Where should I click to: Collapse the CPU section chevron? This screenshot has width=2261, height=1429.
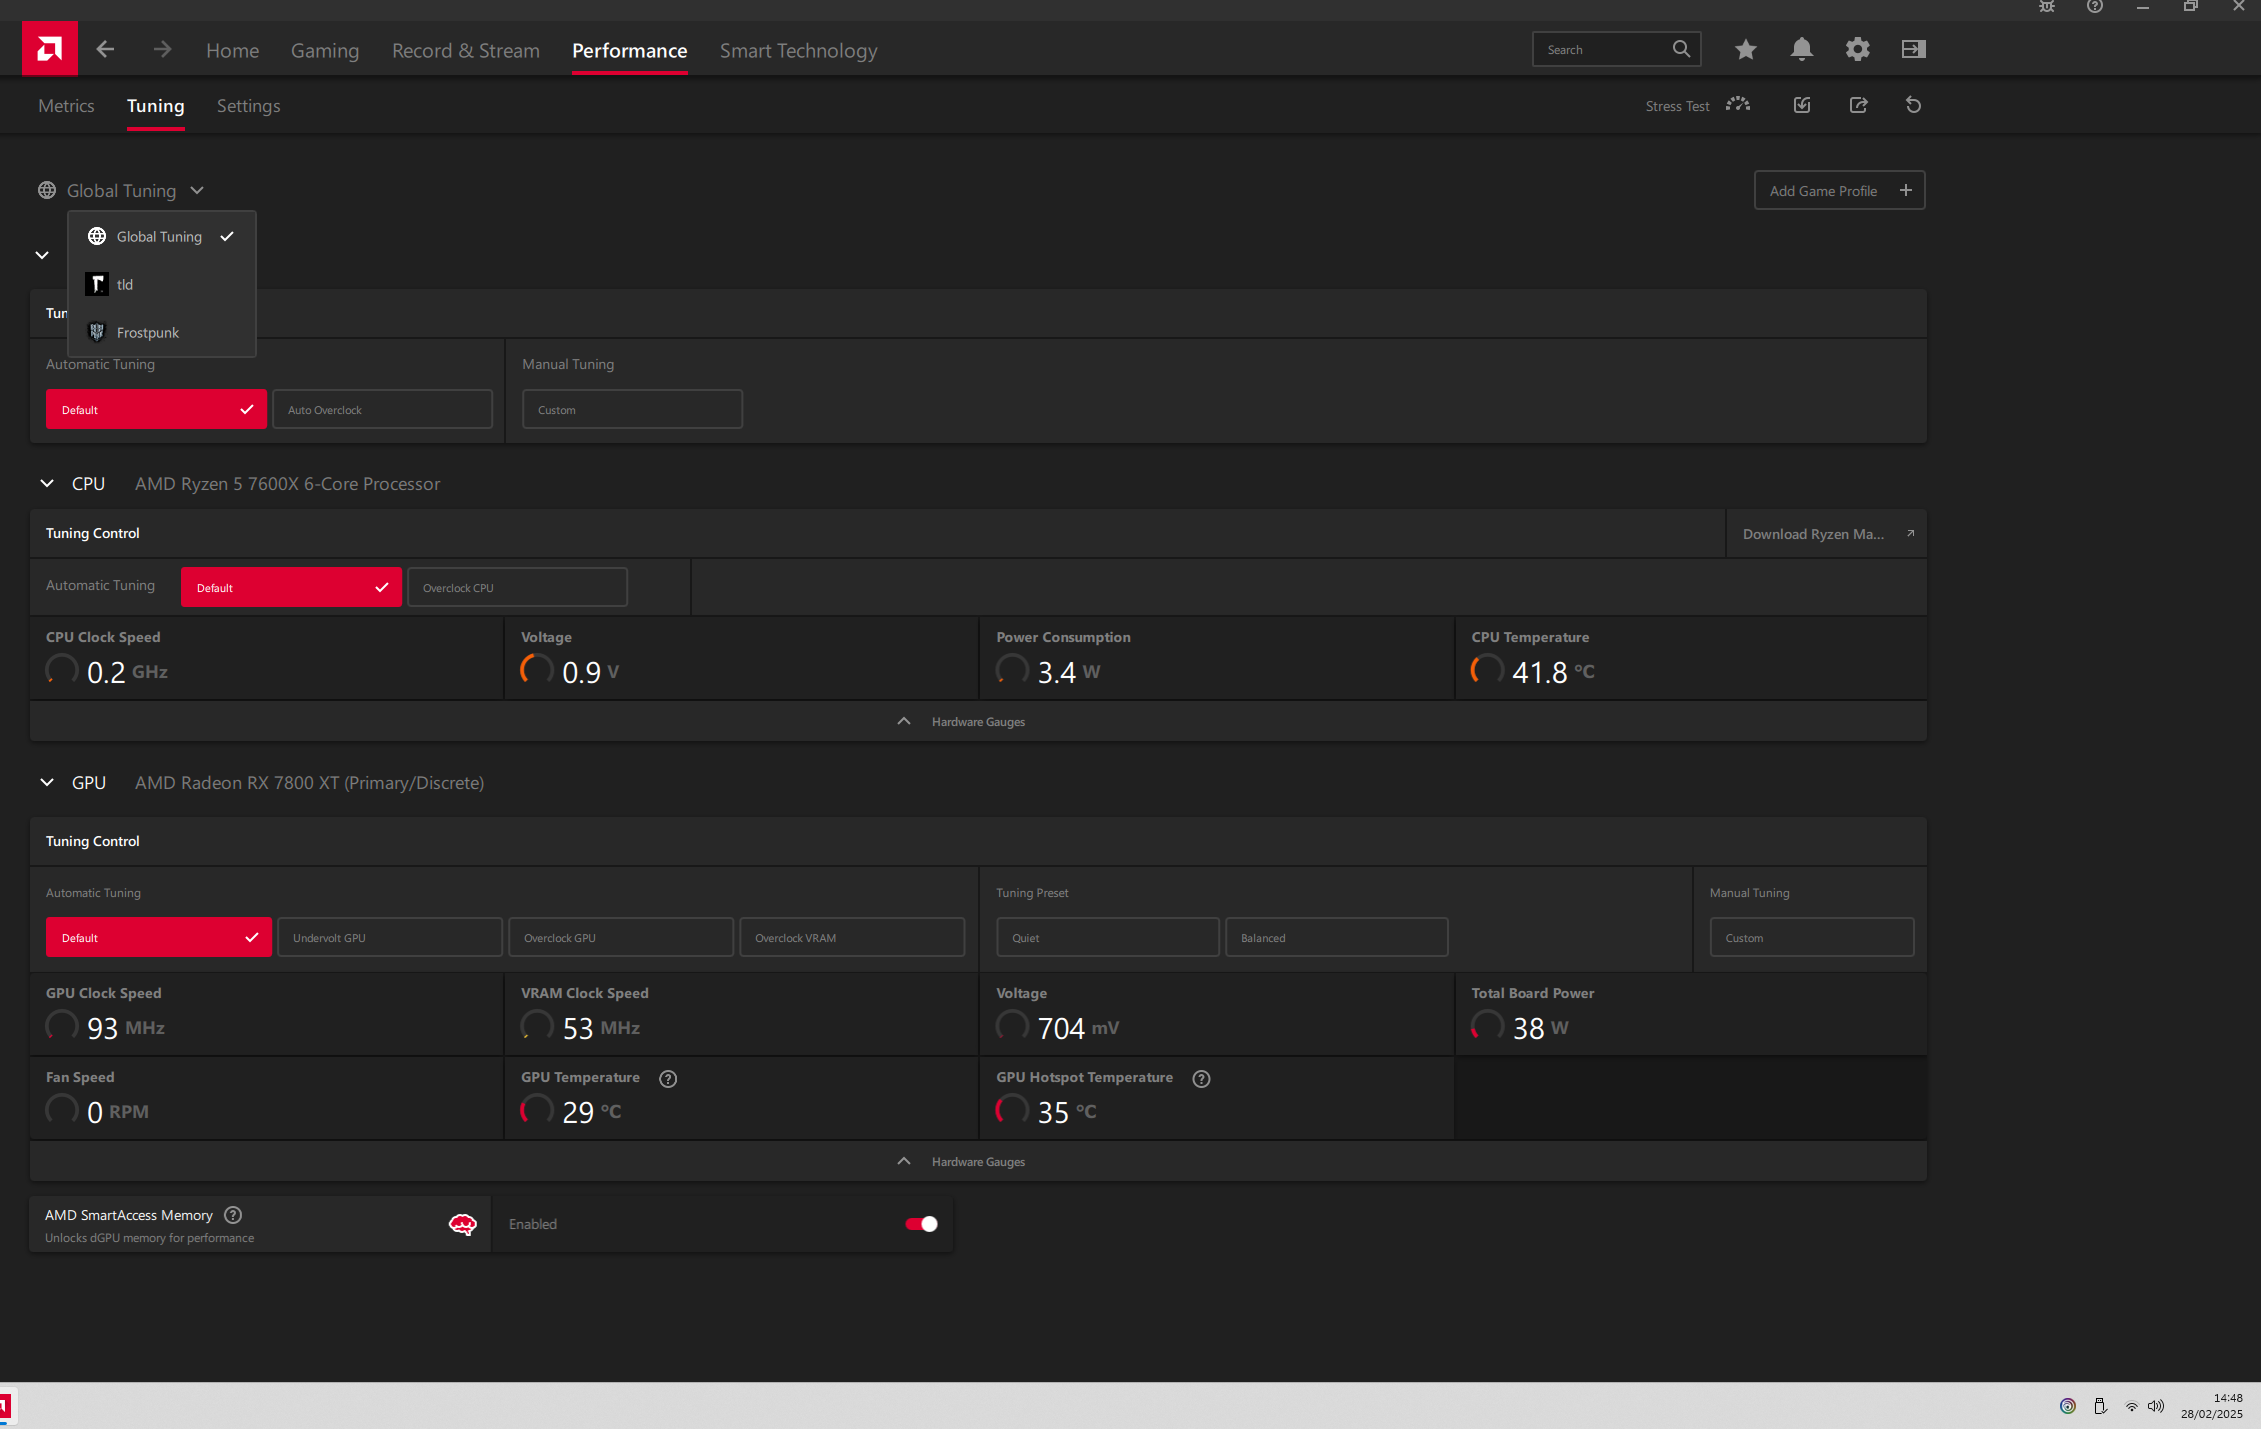(x=47, y=483)
